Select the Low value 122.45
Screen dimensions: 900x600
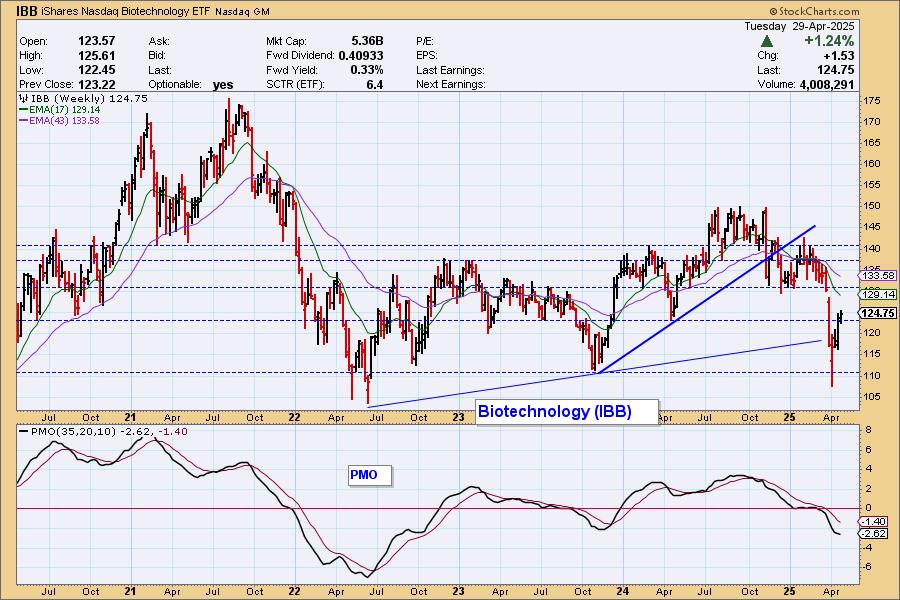coord(96,70)
